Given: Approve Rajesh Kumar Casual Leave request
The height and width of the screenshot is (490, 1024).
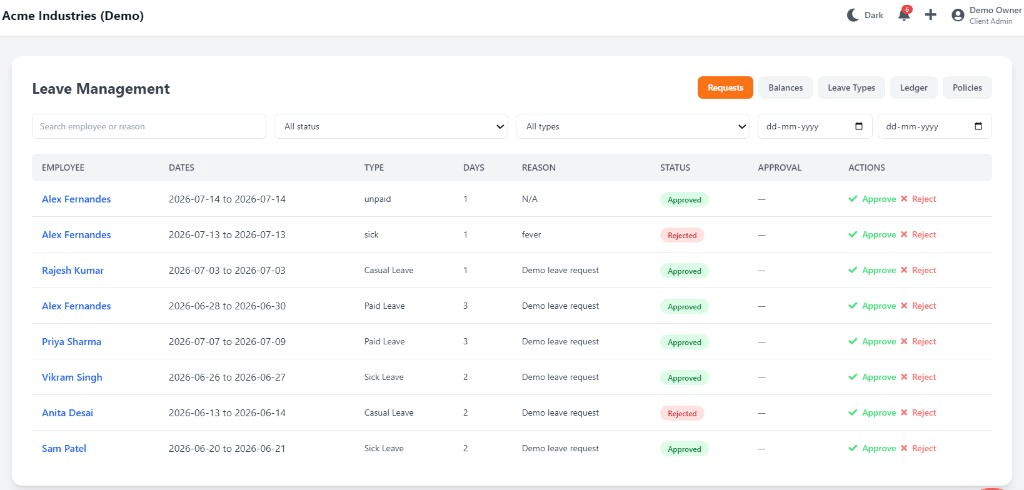Looking at the screenshot, I should [x=872, y=270].
